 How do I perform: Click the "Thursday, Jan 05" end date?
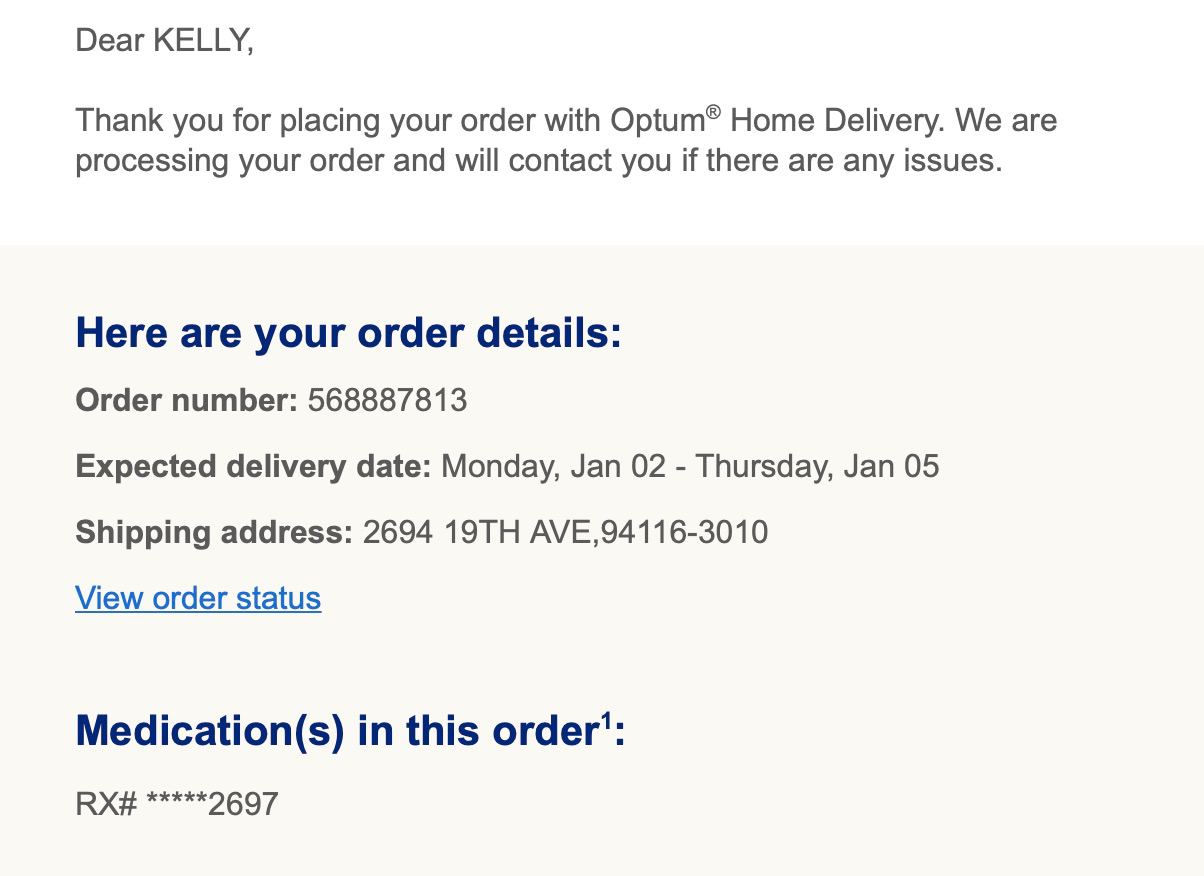817,467
